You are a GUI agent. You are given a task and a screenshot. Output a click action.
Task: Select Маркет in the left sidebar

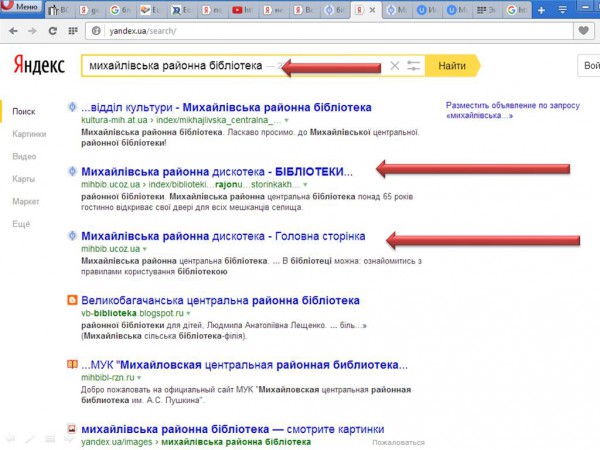(x=26, y=201)
